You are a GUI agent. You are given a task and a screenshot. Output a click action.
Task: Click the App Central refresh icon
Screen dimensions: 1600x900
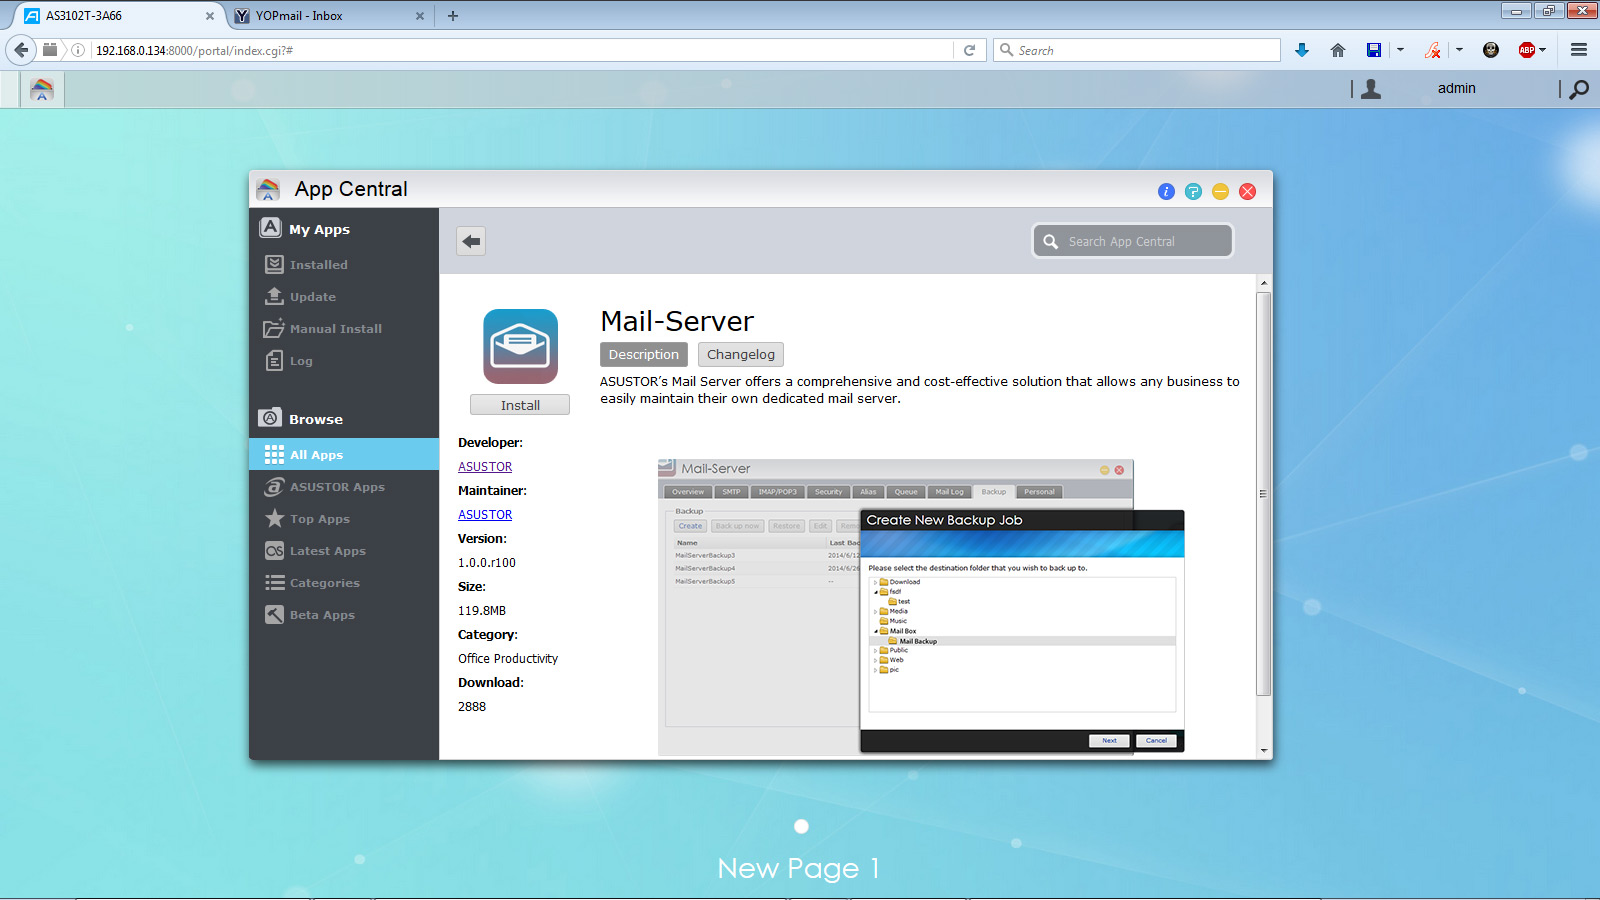coord(1193,191)
